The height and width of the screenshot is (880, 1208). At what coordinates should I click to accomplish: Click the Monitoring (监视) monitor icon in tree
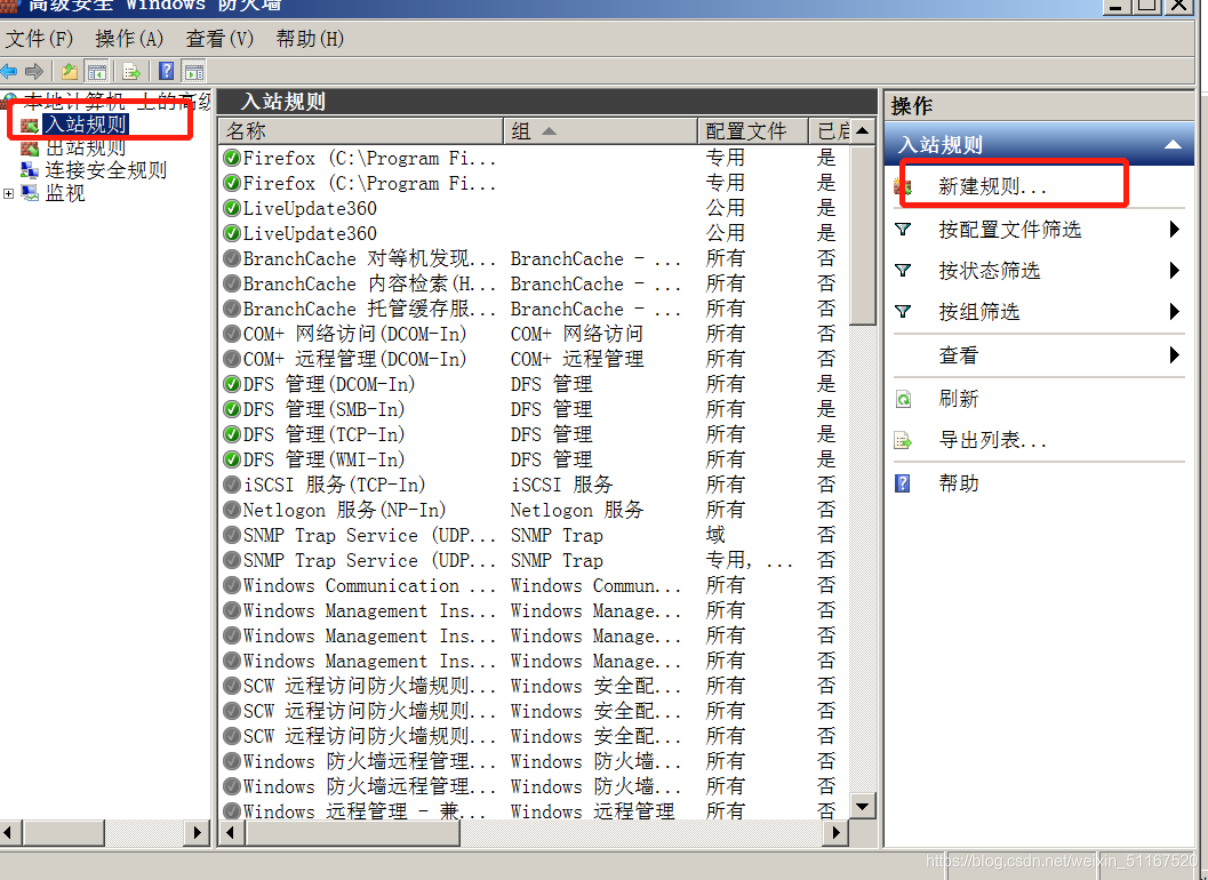(x=30, y=193)
